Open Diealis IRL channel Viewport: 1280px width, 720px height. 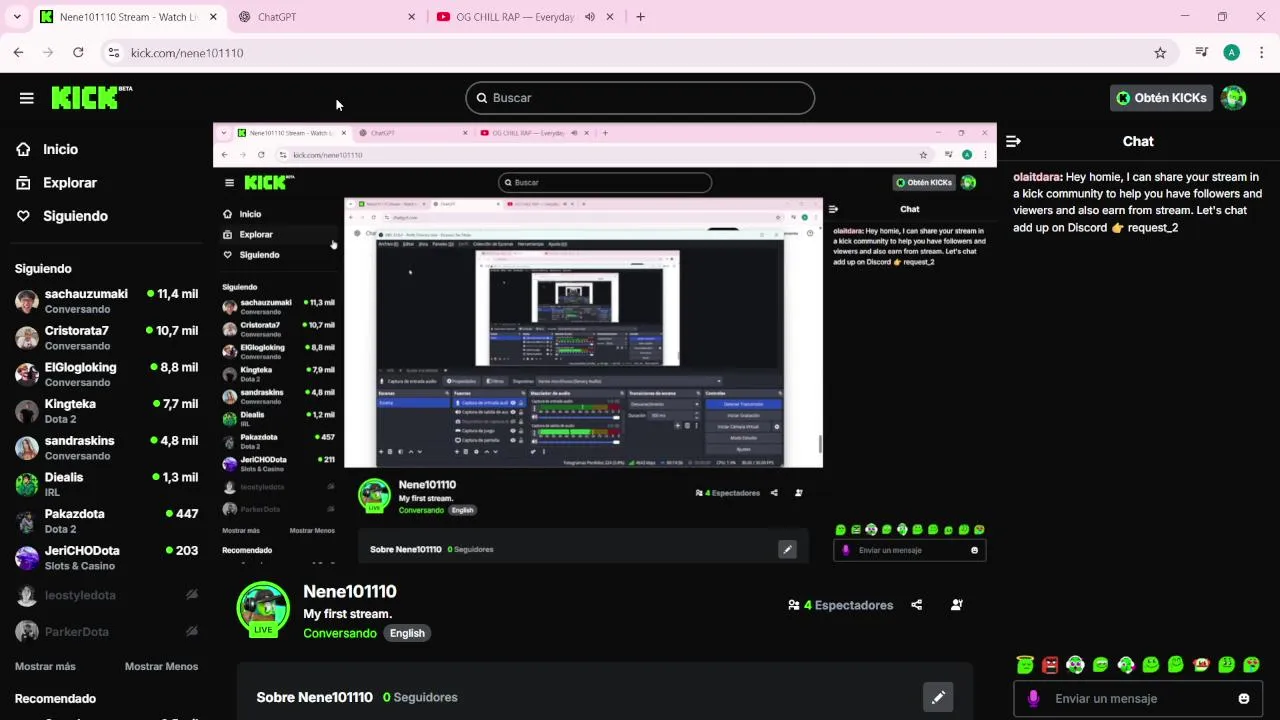(106, 484)
